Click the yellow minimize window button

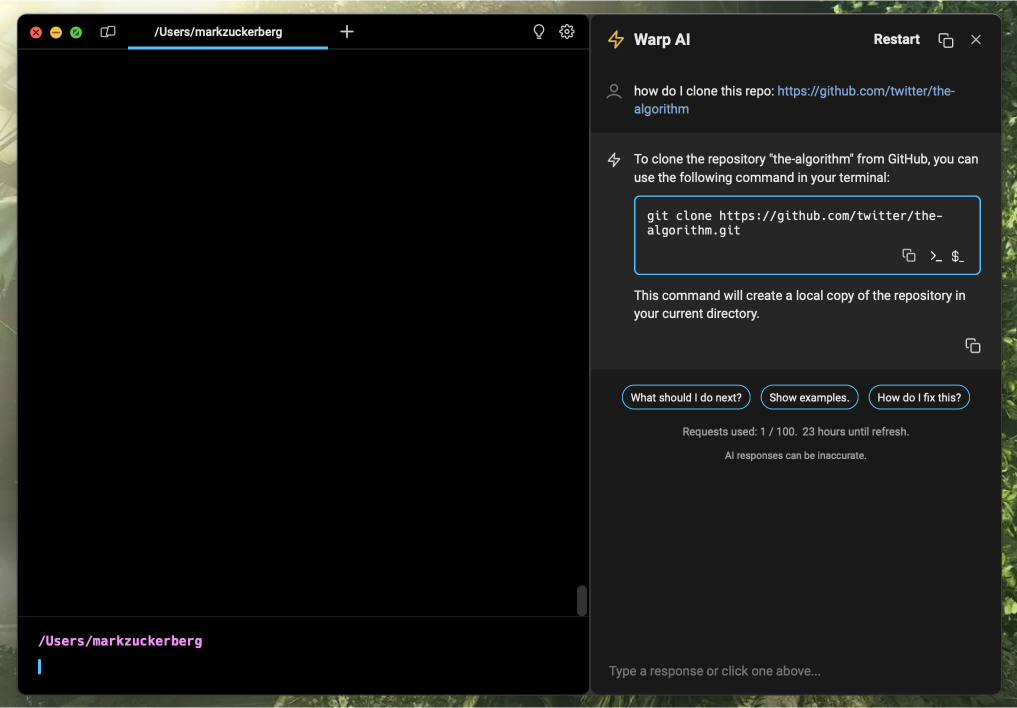(x=56, y=32)
